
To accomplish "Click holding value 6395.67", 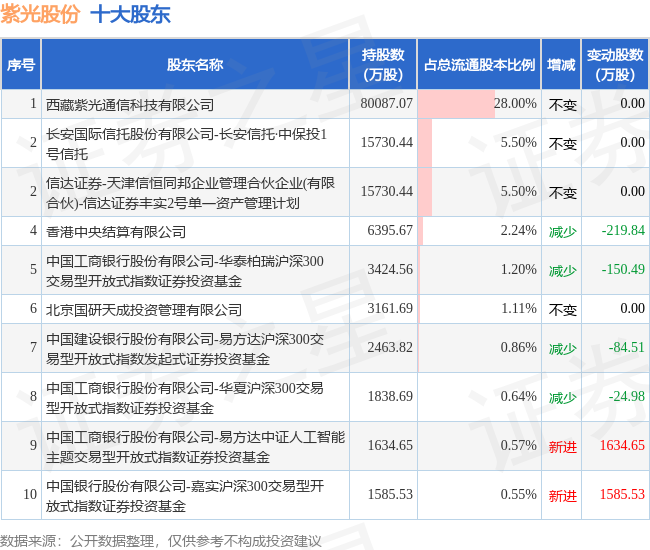I will [390, 230].
